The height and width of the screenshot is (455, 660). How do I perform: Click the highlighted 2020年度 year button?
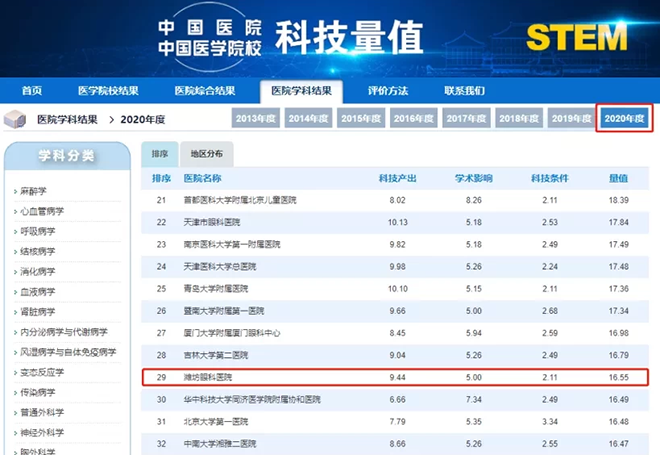click(625, 119)
